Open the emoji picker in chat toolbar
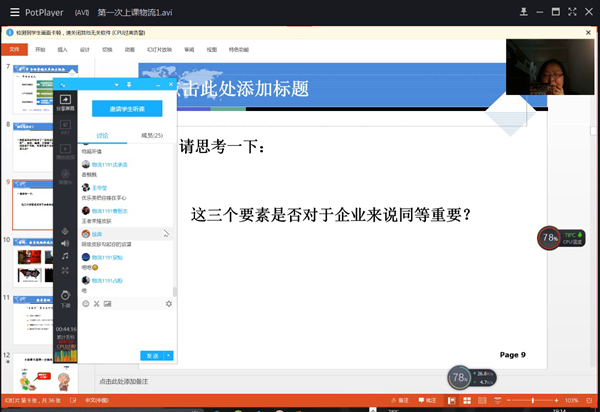This screenshot has height=412, width=600. click(86, 304)
